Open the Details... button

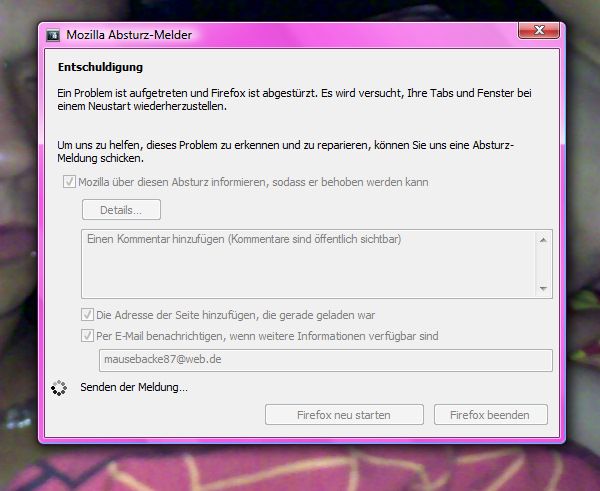click(121, 209)
